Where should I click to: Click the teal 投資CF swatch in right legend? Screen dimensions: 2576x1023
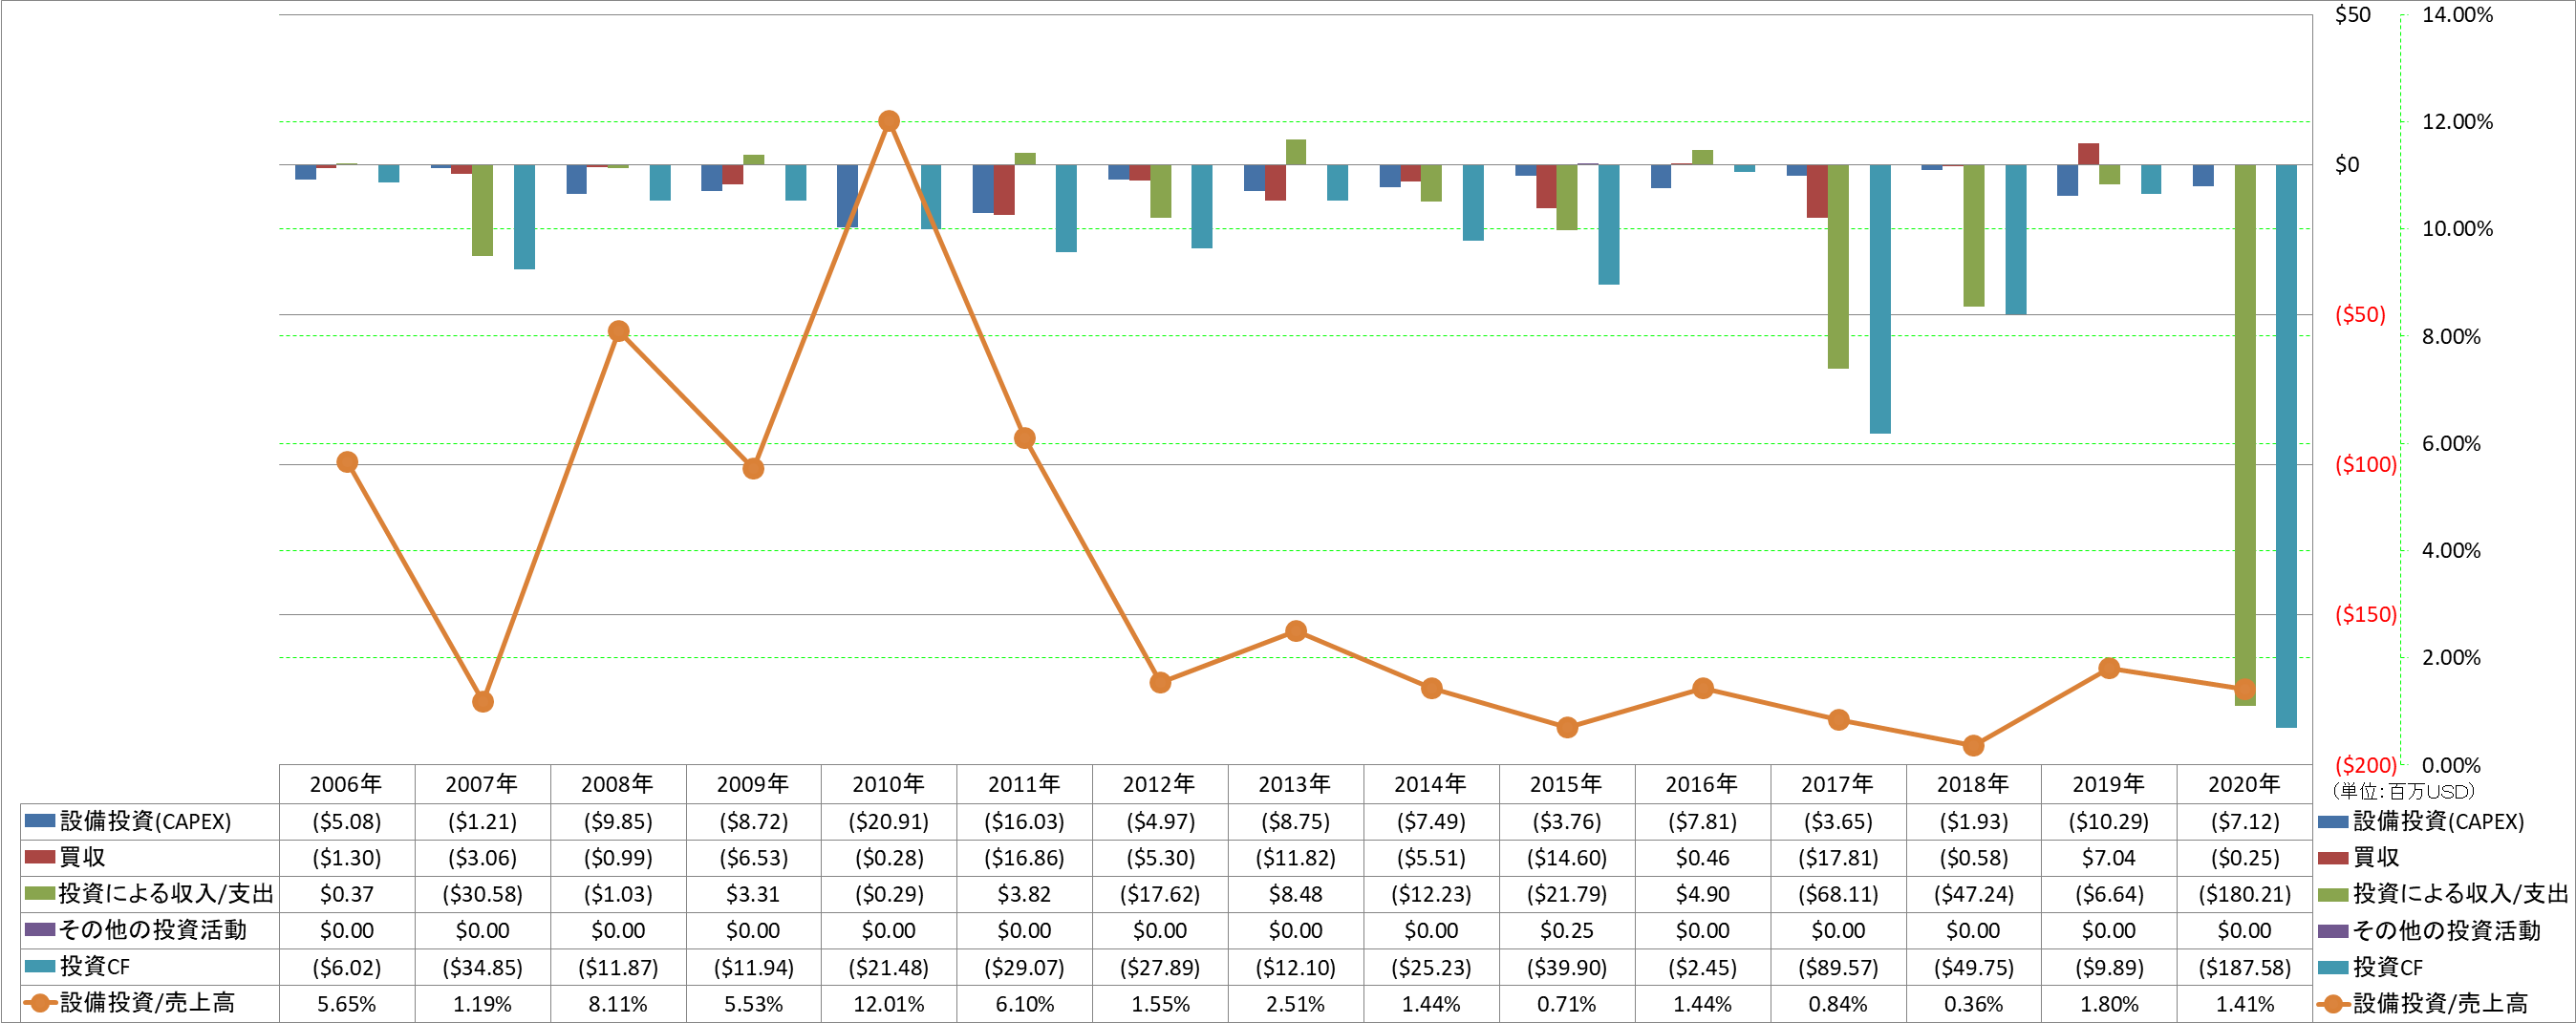click(x=2333, y=967)
